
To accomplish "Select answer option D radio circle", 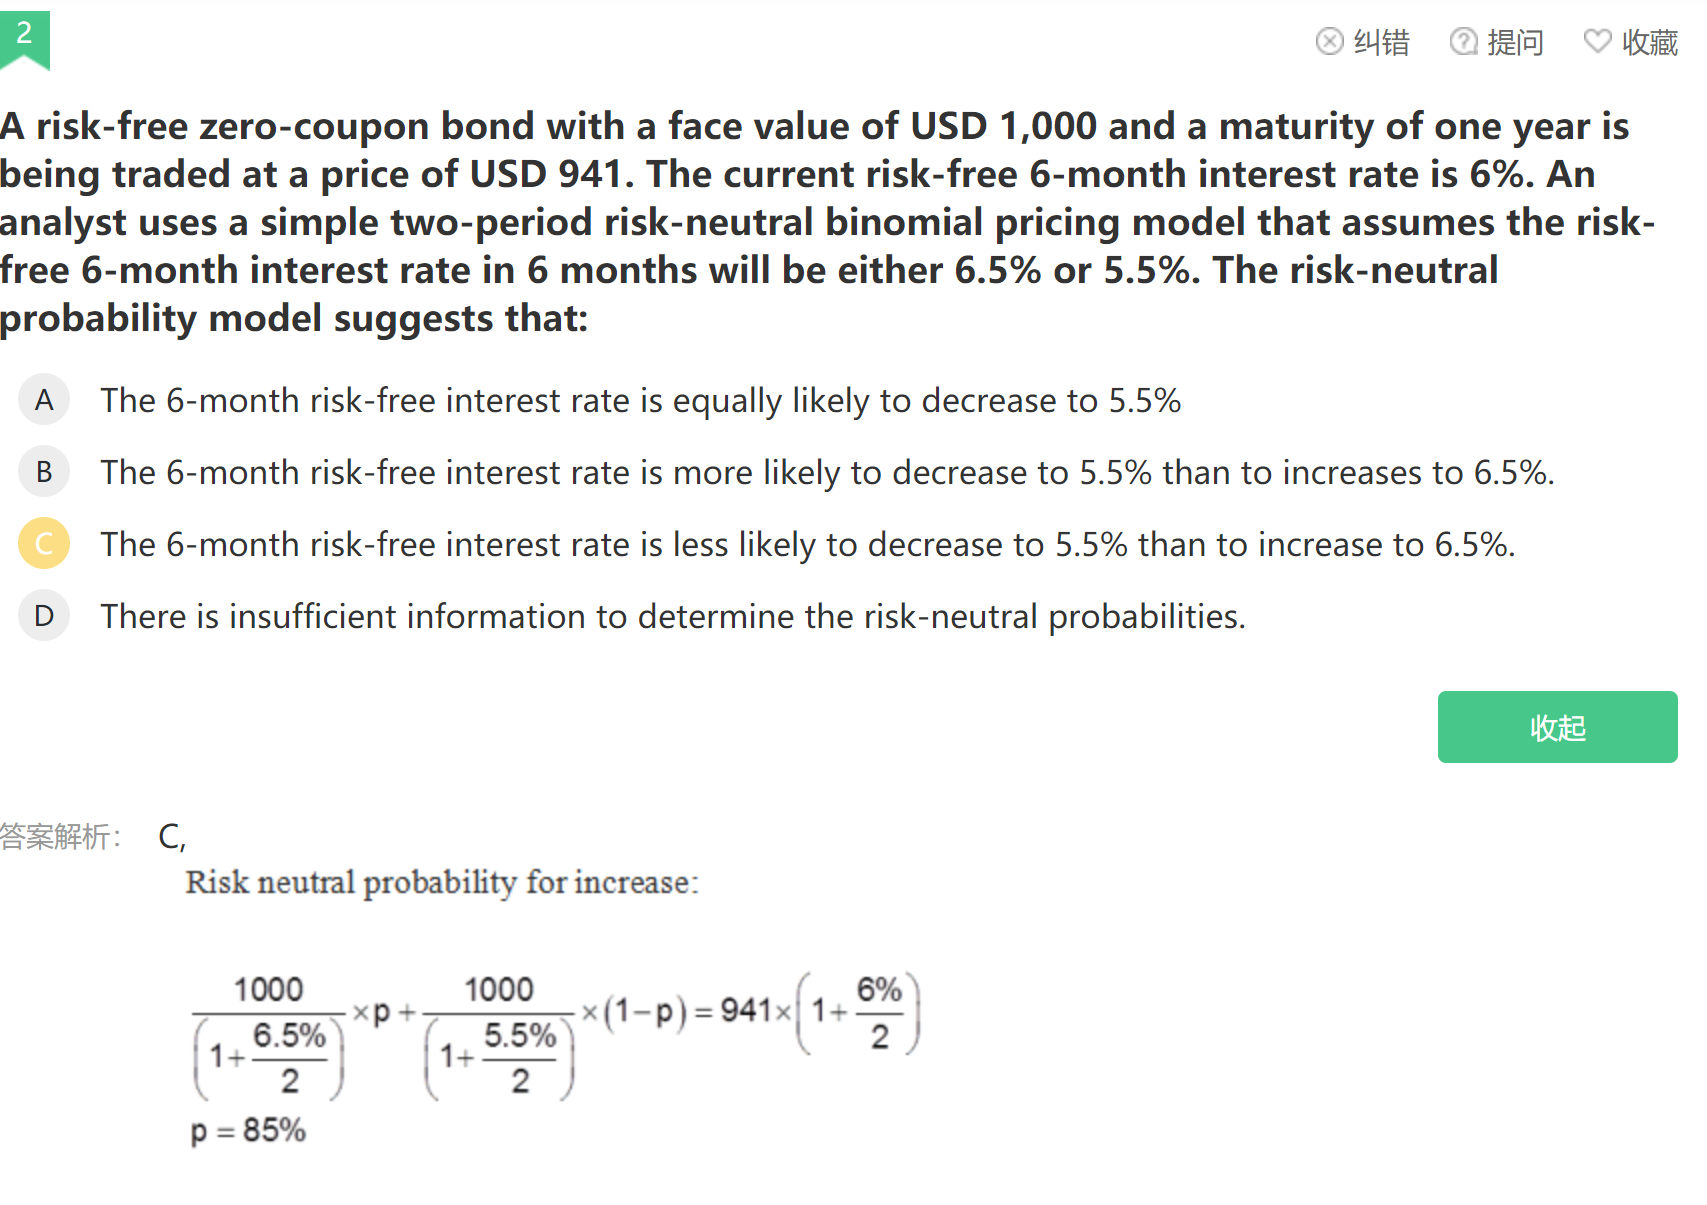I will click(x=44, y=616).
